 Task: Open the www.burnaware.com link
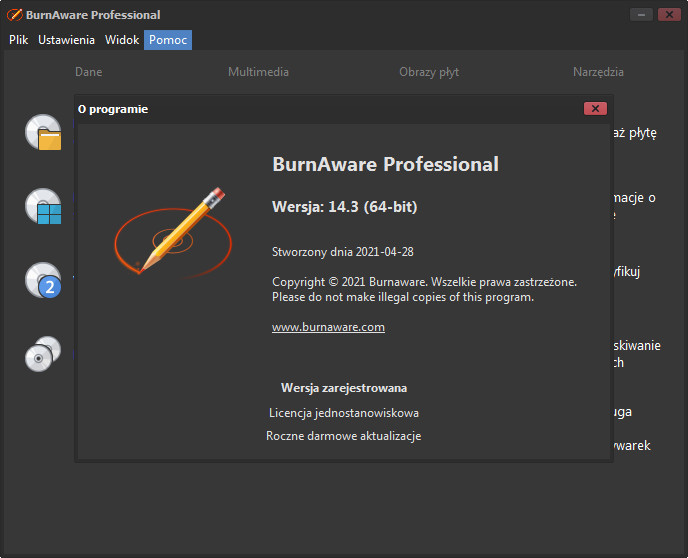[x=328, y=327]
